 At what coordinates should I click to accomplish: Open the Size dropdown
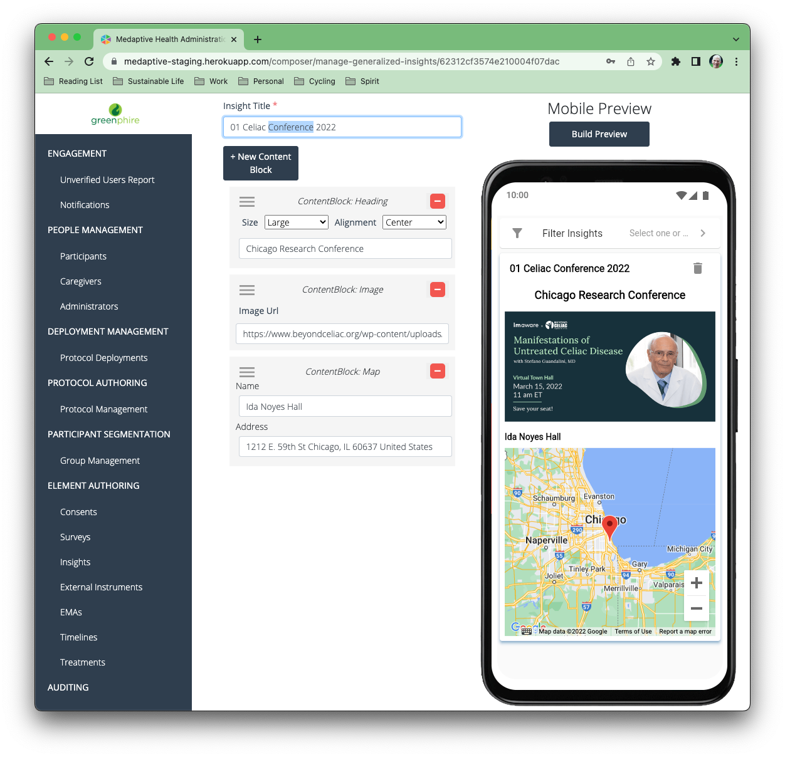coord(296,222)
